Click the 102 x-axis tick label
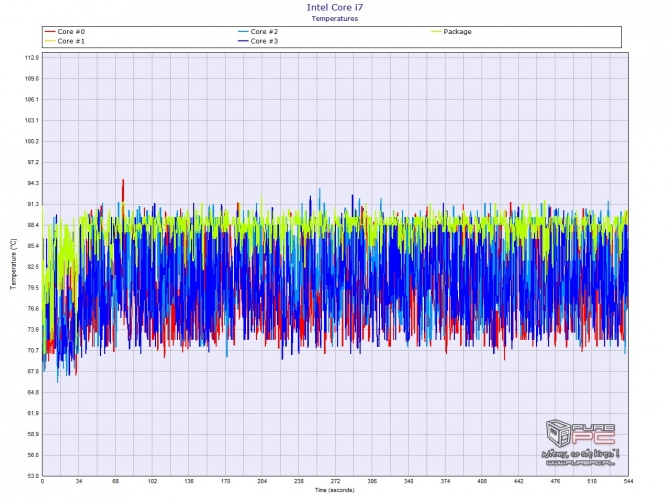The width and height of the screenshot is (670, 502). pyautogui.click(x=153, y=481)
